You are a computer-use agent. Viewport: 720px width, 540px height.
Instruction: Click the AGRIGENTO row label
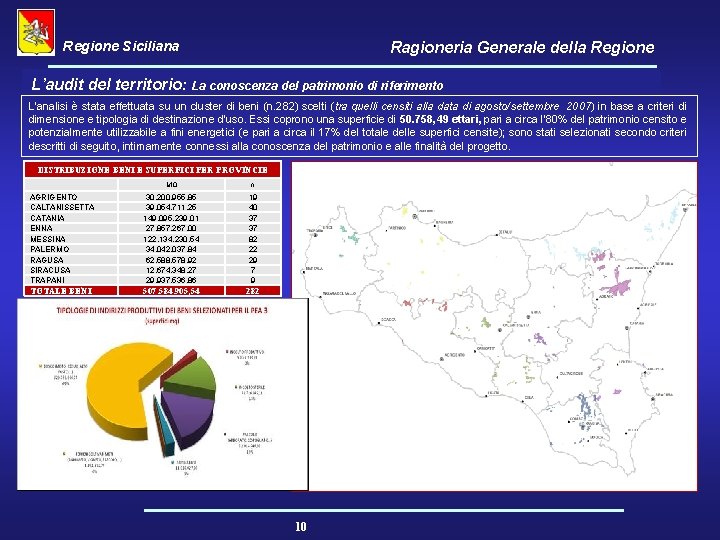click(x=54, y=197)
